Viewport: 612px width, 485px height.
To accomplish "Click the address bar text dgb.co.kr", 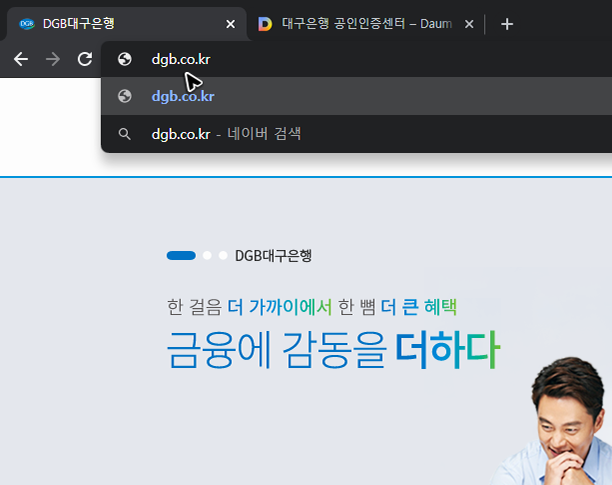I will 181,59.
